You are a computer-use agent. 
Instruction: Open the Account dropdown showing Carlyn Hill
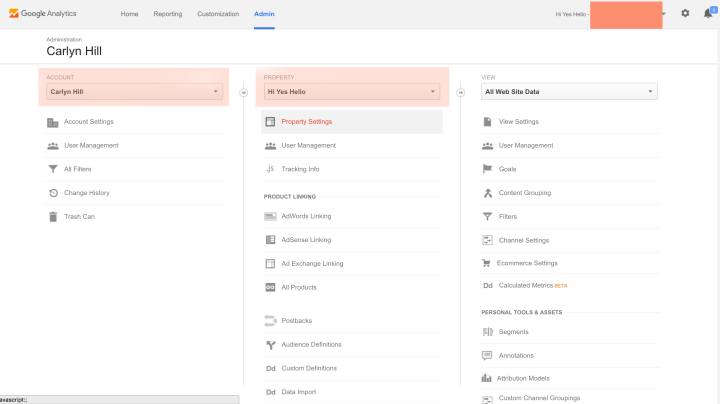point(134,92)
